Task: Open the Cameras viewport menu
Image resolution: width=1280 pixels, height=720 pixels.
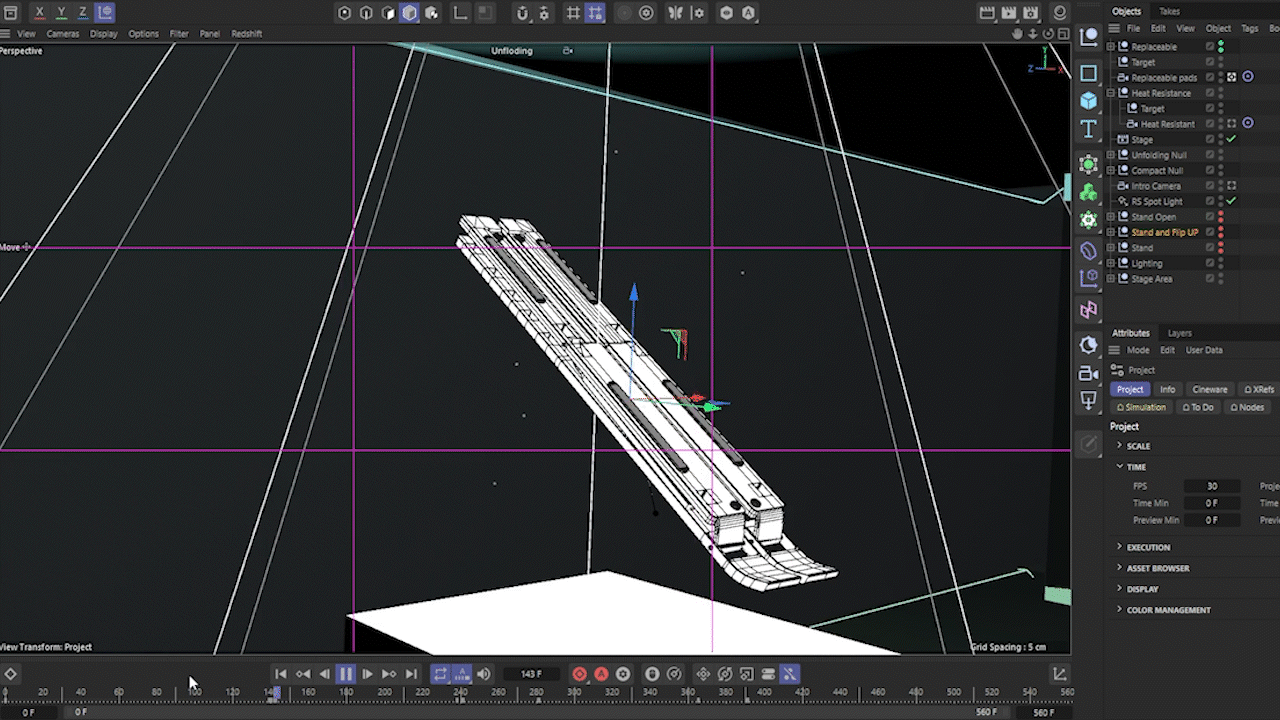Action: [63, 34]
